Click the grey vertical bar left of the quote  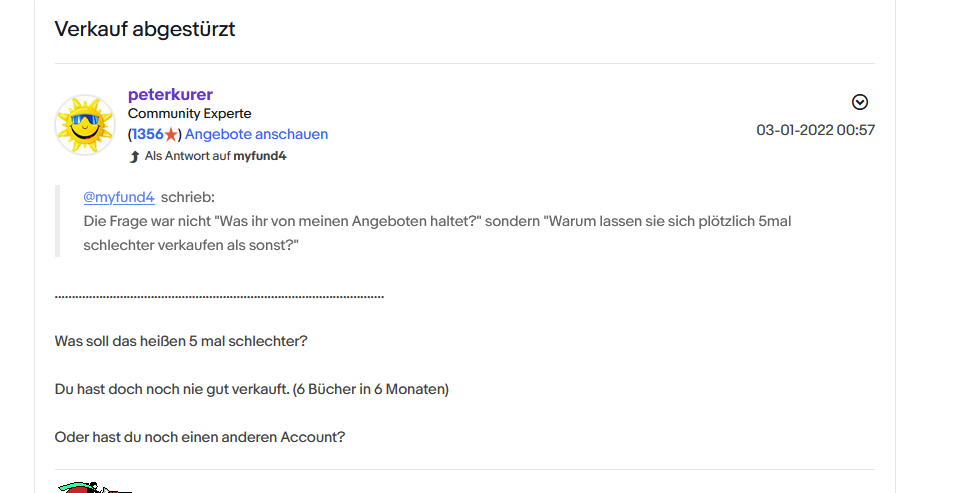coord(58,221)
